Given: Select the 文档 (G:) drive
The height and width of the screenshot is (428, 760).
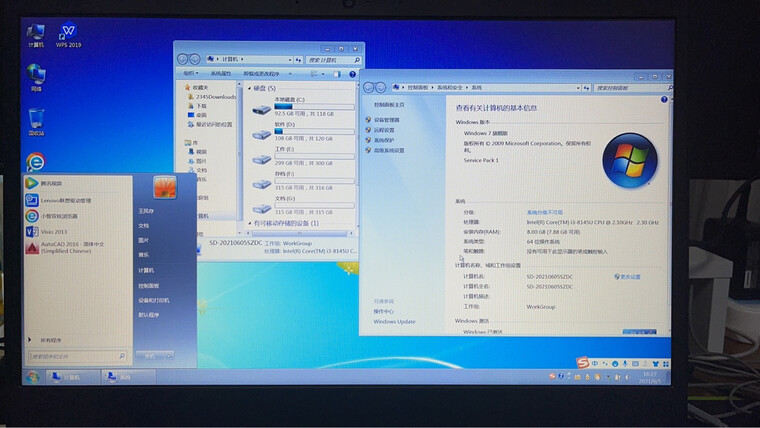Looking at the screenshot, I should pyautogui.click(x=303, y=206).
